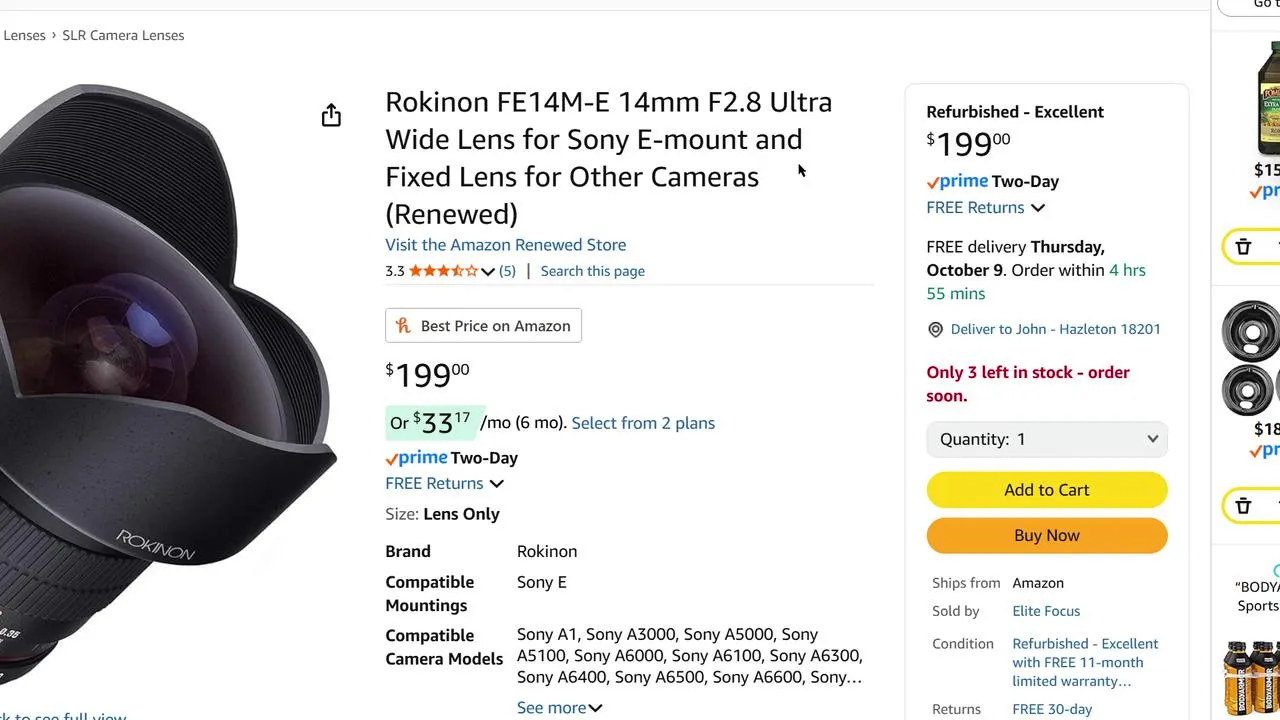The image size is (1280, 720).
Task: Click the share icon beside product image
Action: tap(331, 116)
